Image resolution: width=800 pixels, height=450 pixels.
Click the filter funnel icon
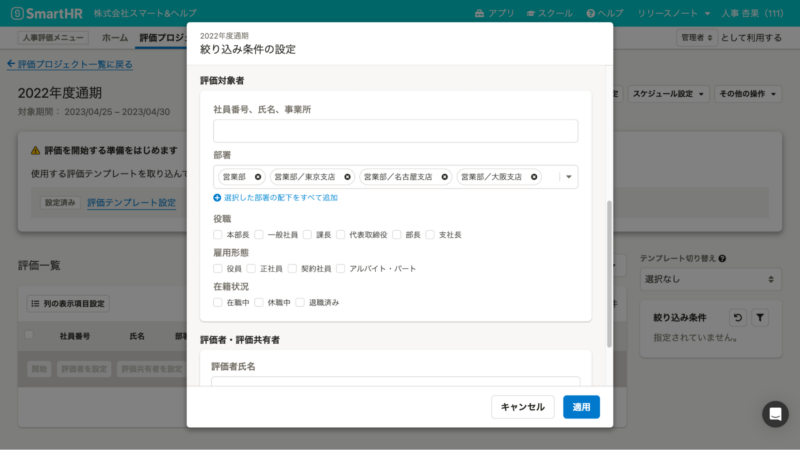759,318
